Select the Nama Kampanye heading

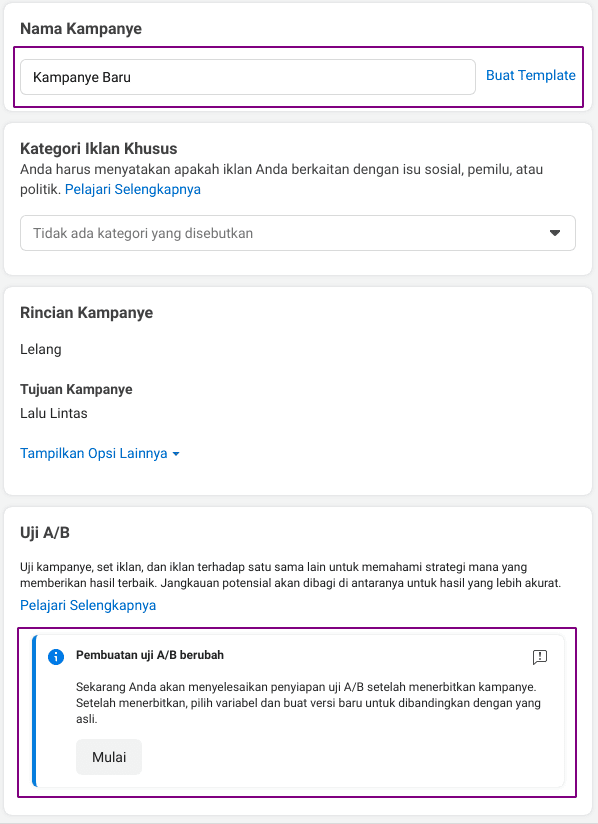click(x=81, y=28)
